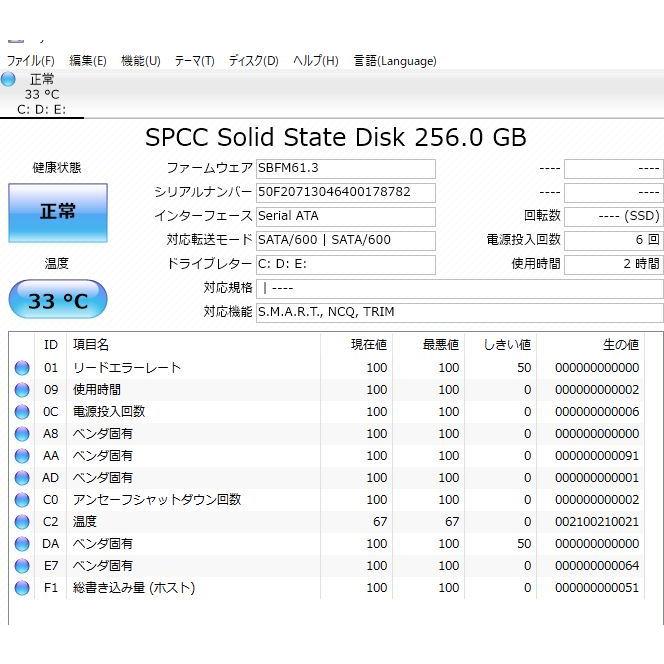Viewport: 664px width, 664px height.
Task: Click the status icon for row DA
Action: [22, 544]
